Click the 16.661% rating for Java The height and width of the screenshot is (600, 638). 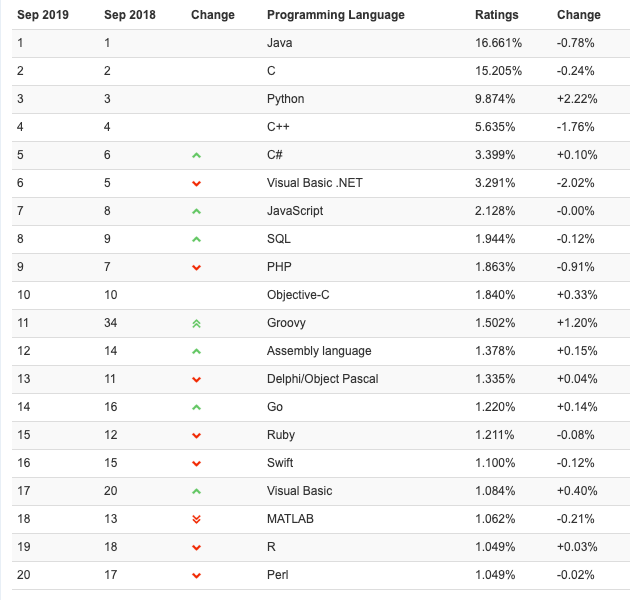pos(496,43)
